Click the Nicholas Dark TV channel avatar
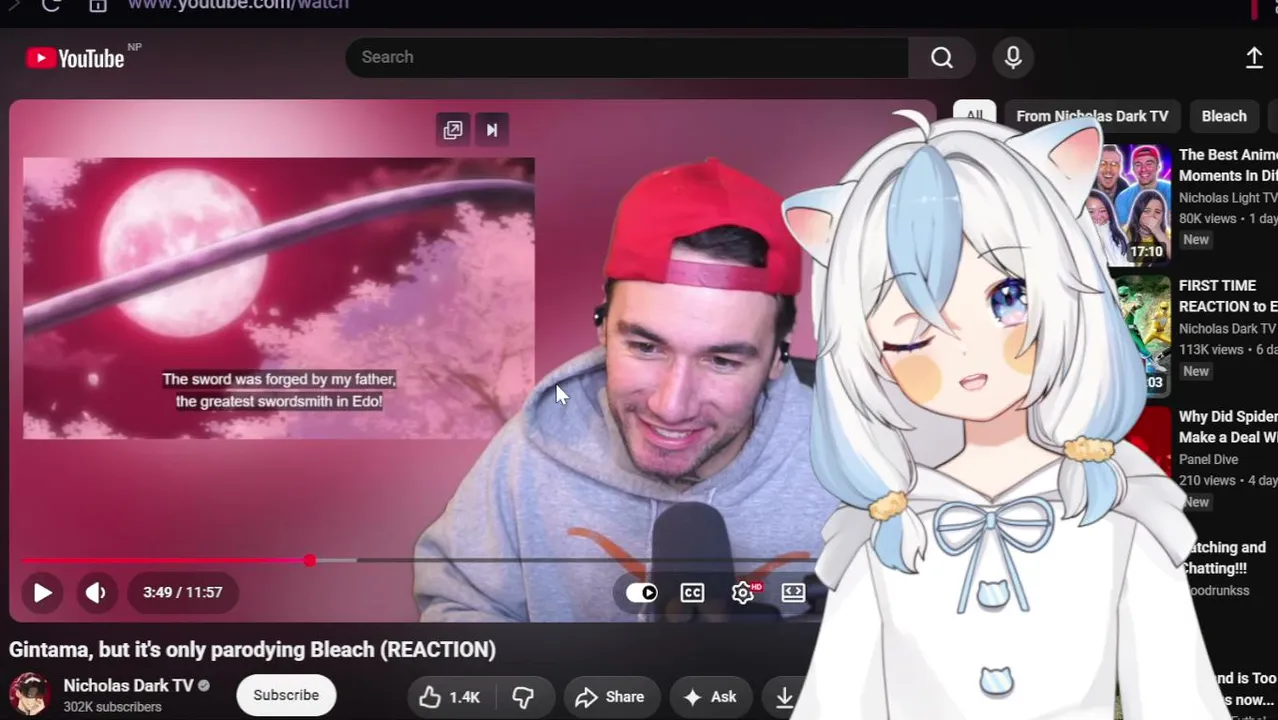 (30, 694)
